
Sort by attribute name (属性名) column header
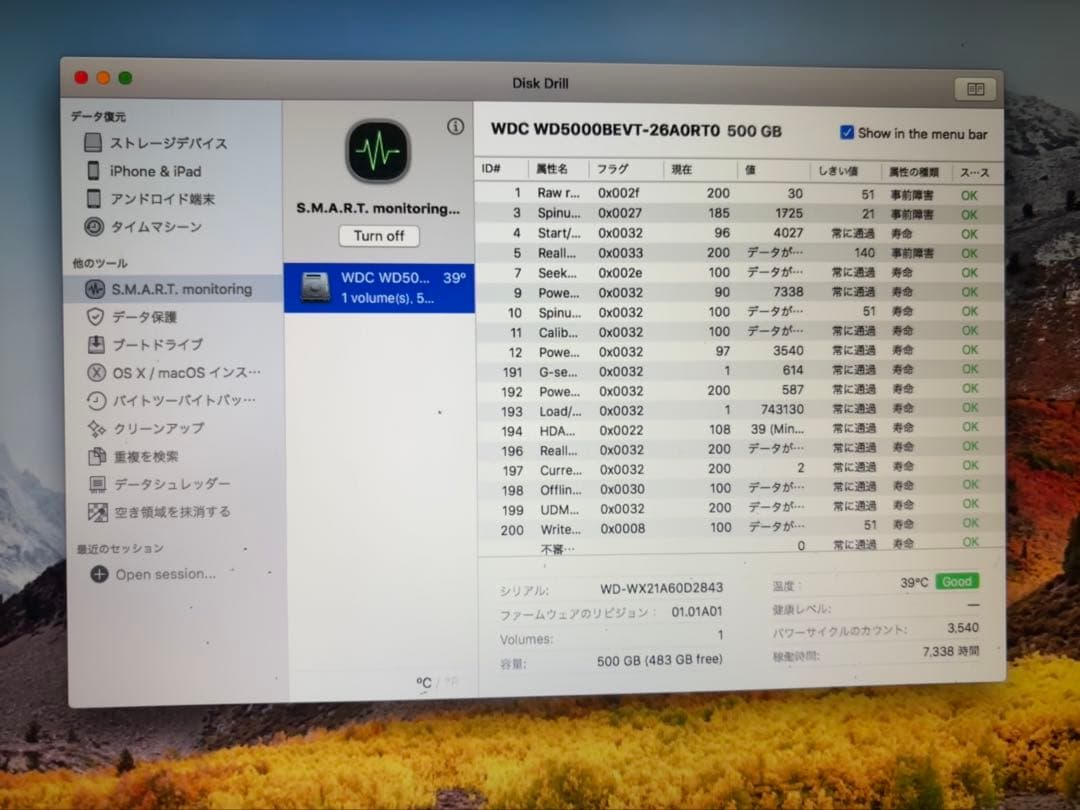557,169
